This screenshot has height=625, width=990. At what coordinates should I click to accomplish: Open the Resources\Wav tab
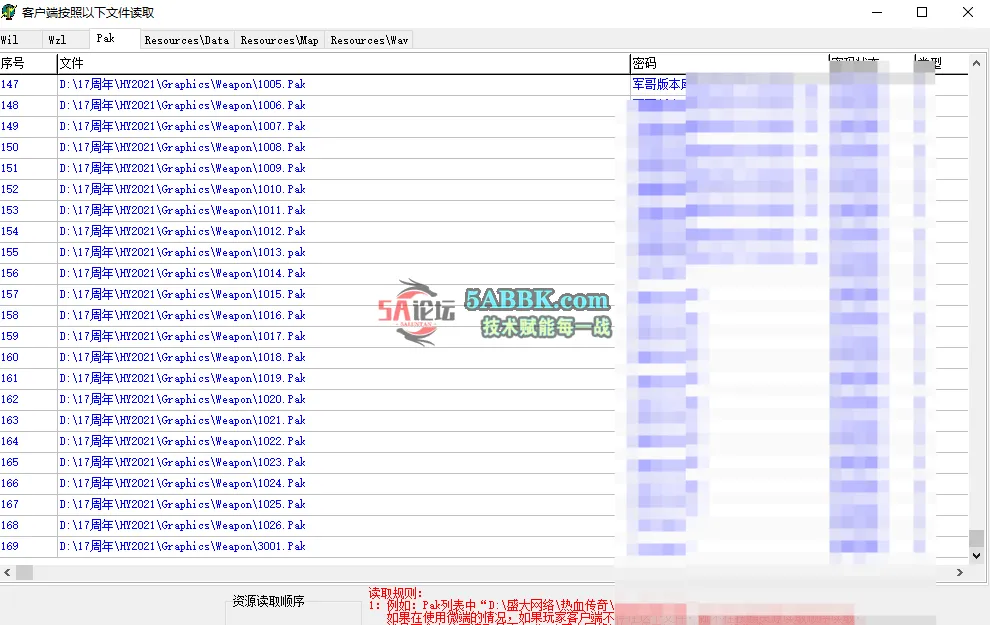(x=369, y=40)
